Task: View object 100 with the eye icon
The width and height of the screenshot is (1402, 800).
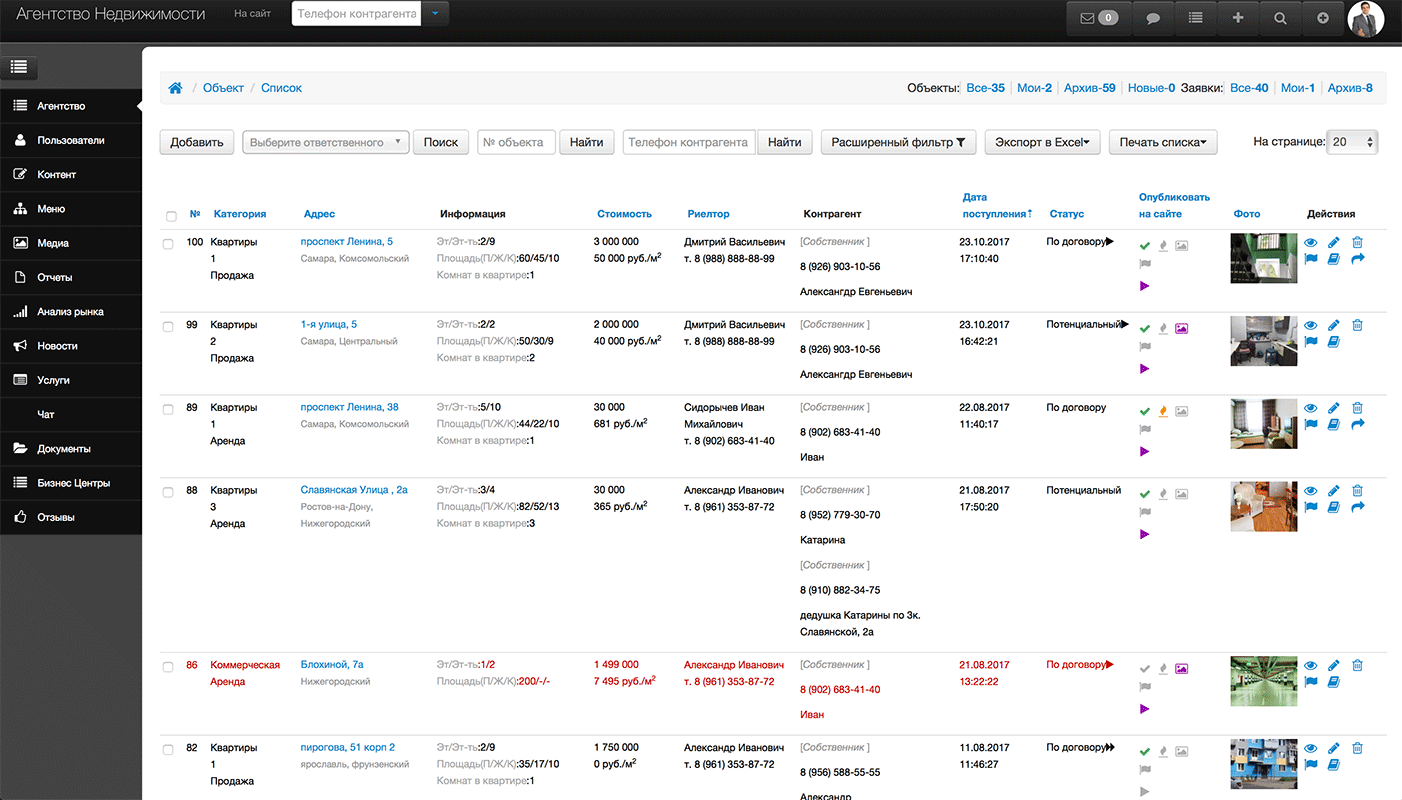Action: coord(1311,242)
